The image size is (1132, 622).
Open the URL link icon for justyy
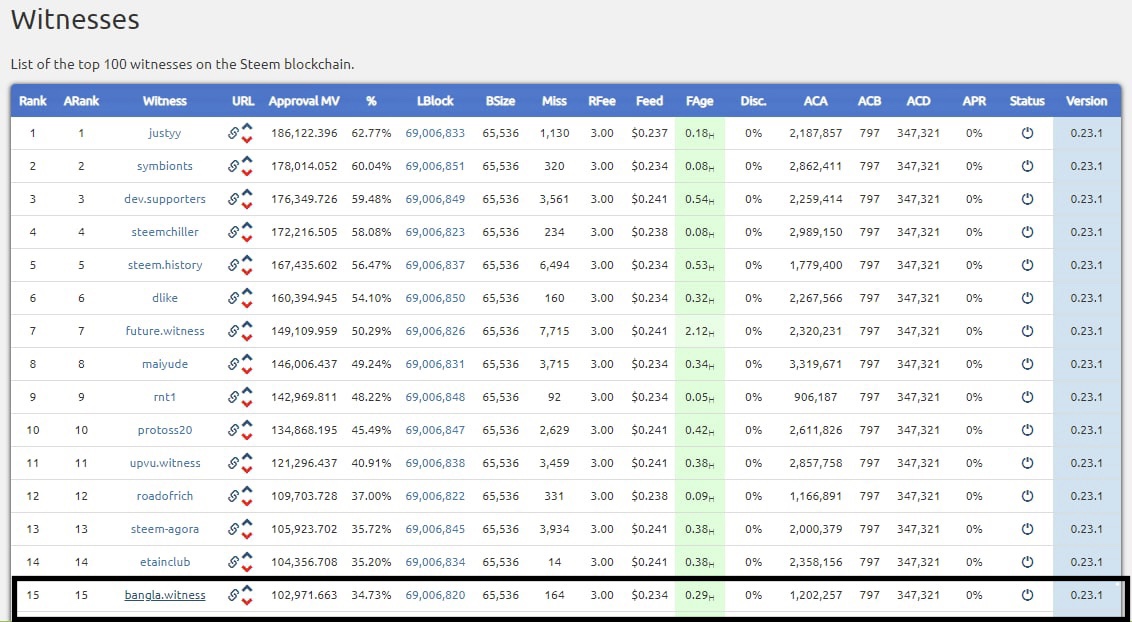[234, 133]
